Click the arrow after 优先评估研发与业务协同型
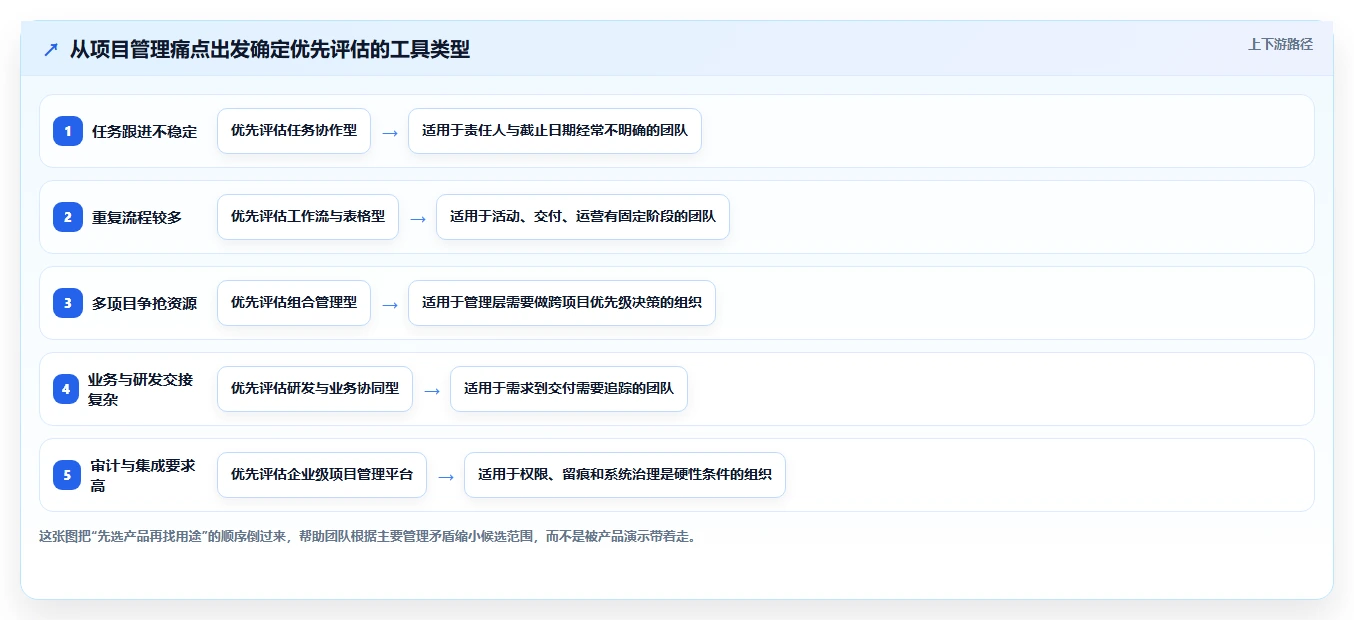This screenshot has height=620, width=1354. point(432,390)
